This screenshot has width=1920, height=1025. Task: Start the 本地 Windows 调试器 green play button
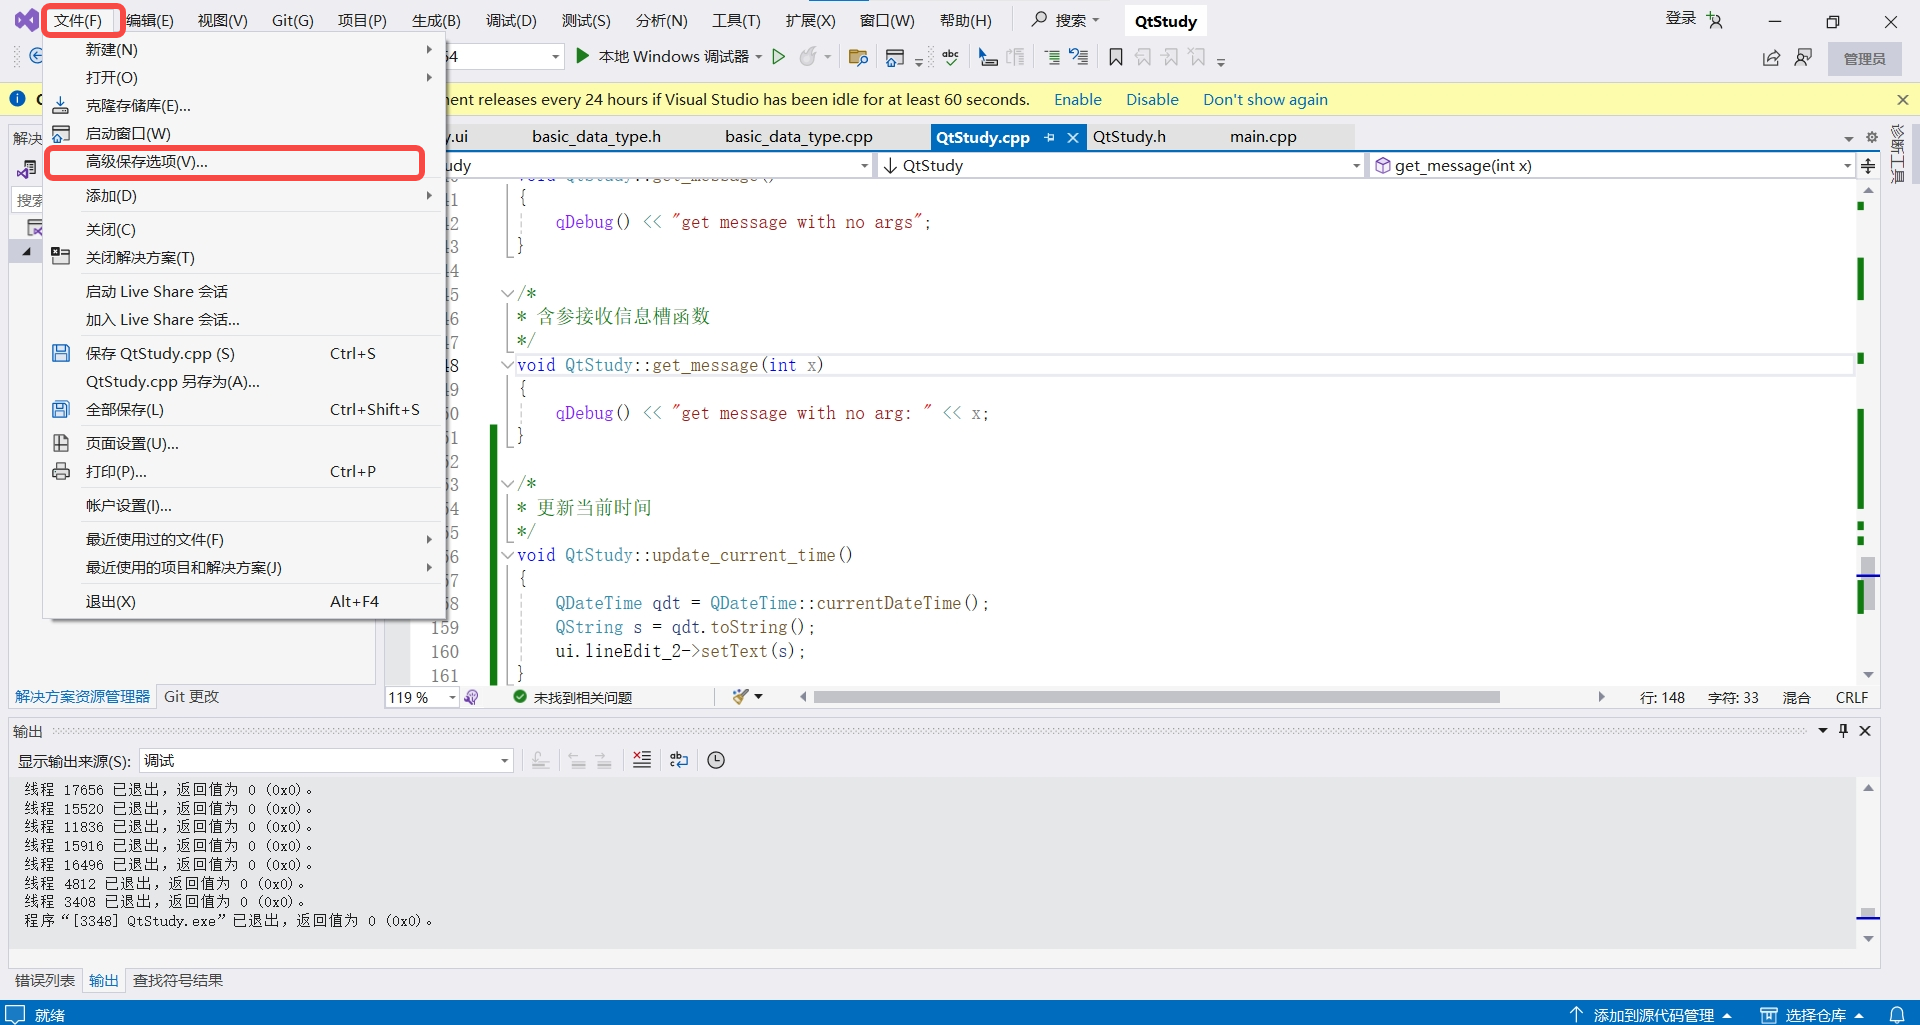(x=583, y=56)
